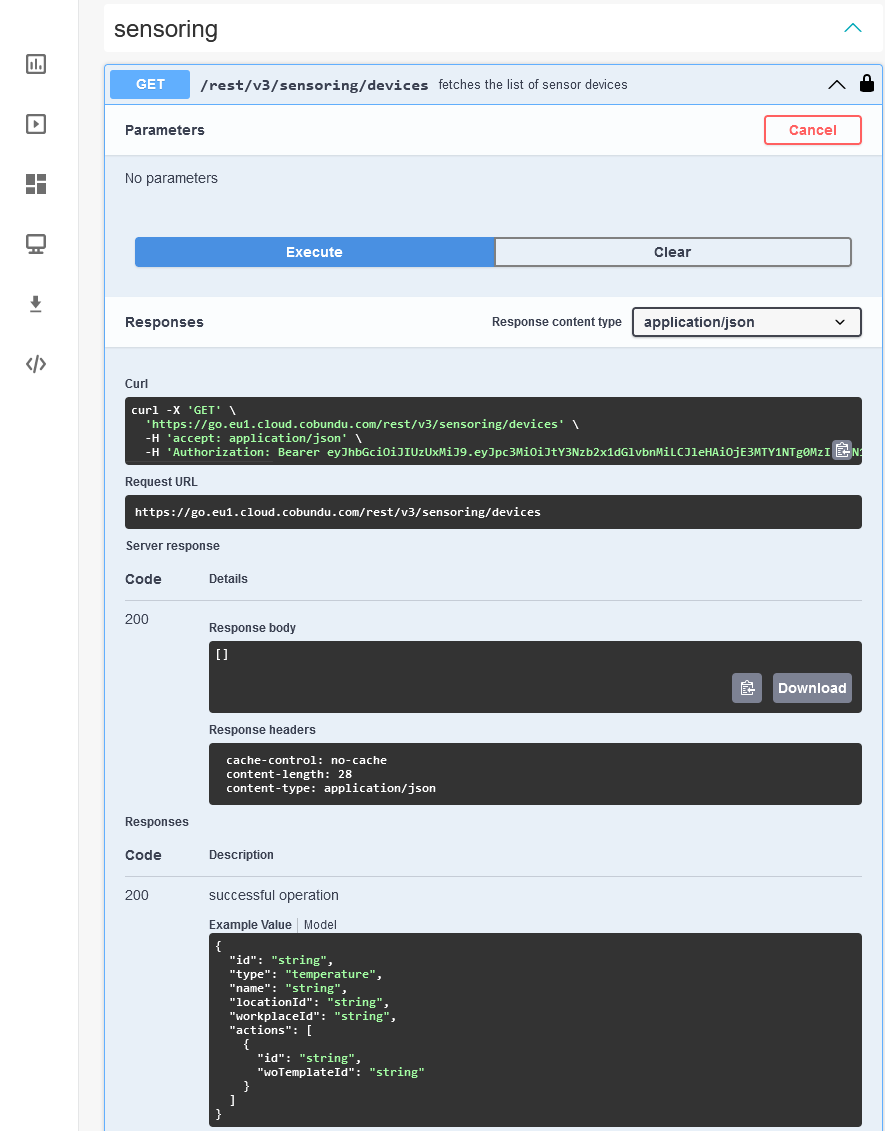
Task: Click the GET method badge
Action: point(150,84)
